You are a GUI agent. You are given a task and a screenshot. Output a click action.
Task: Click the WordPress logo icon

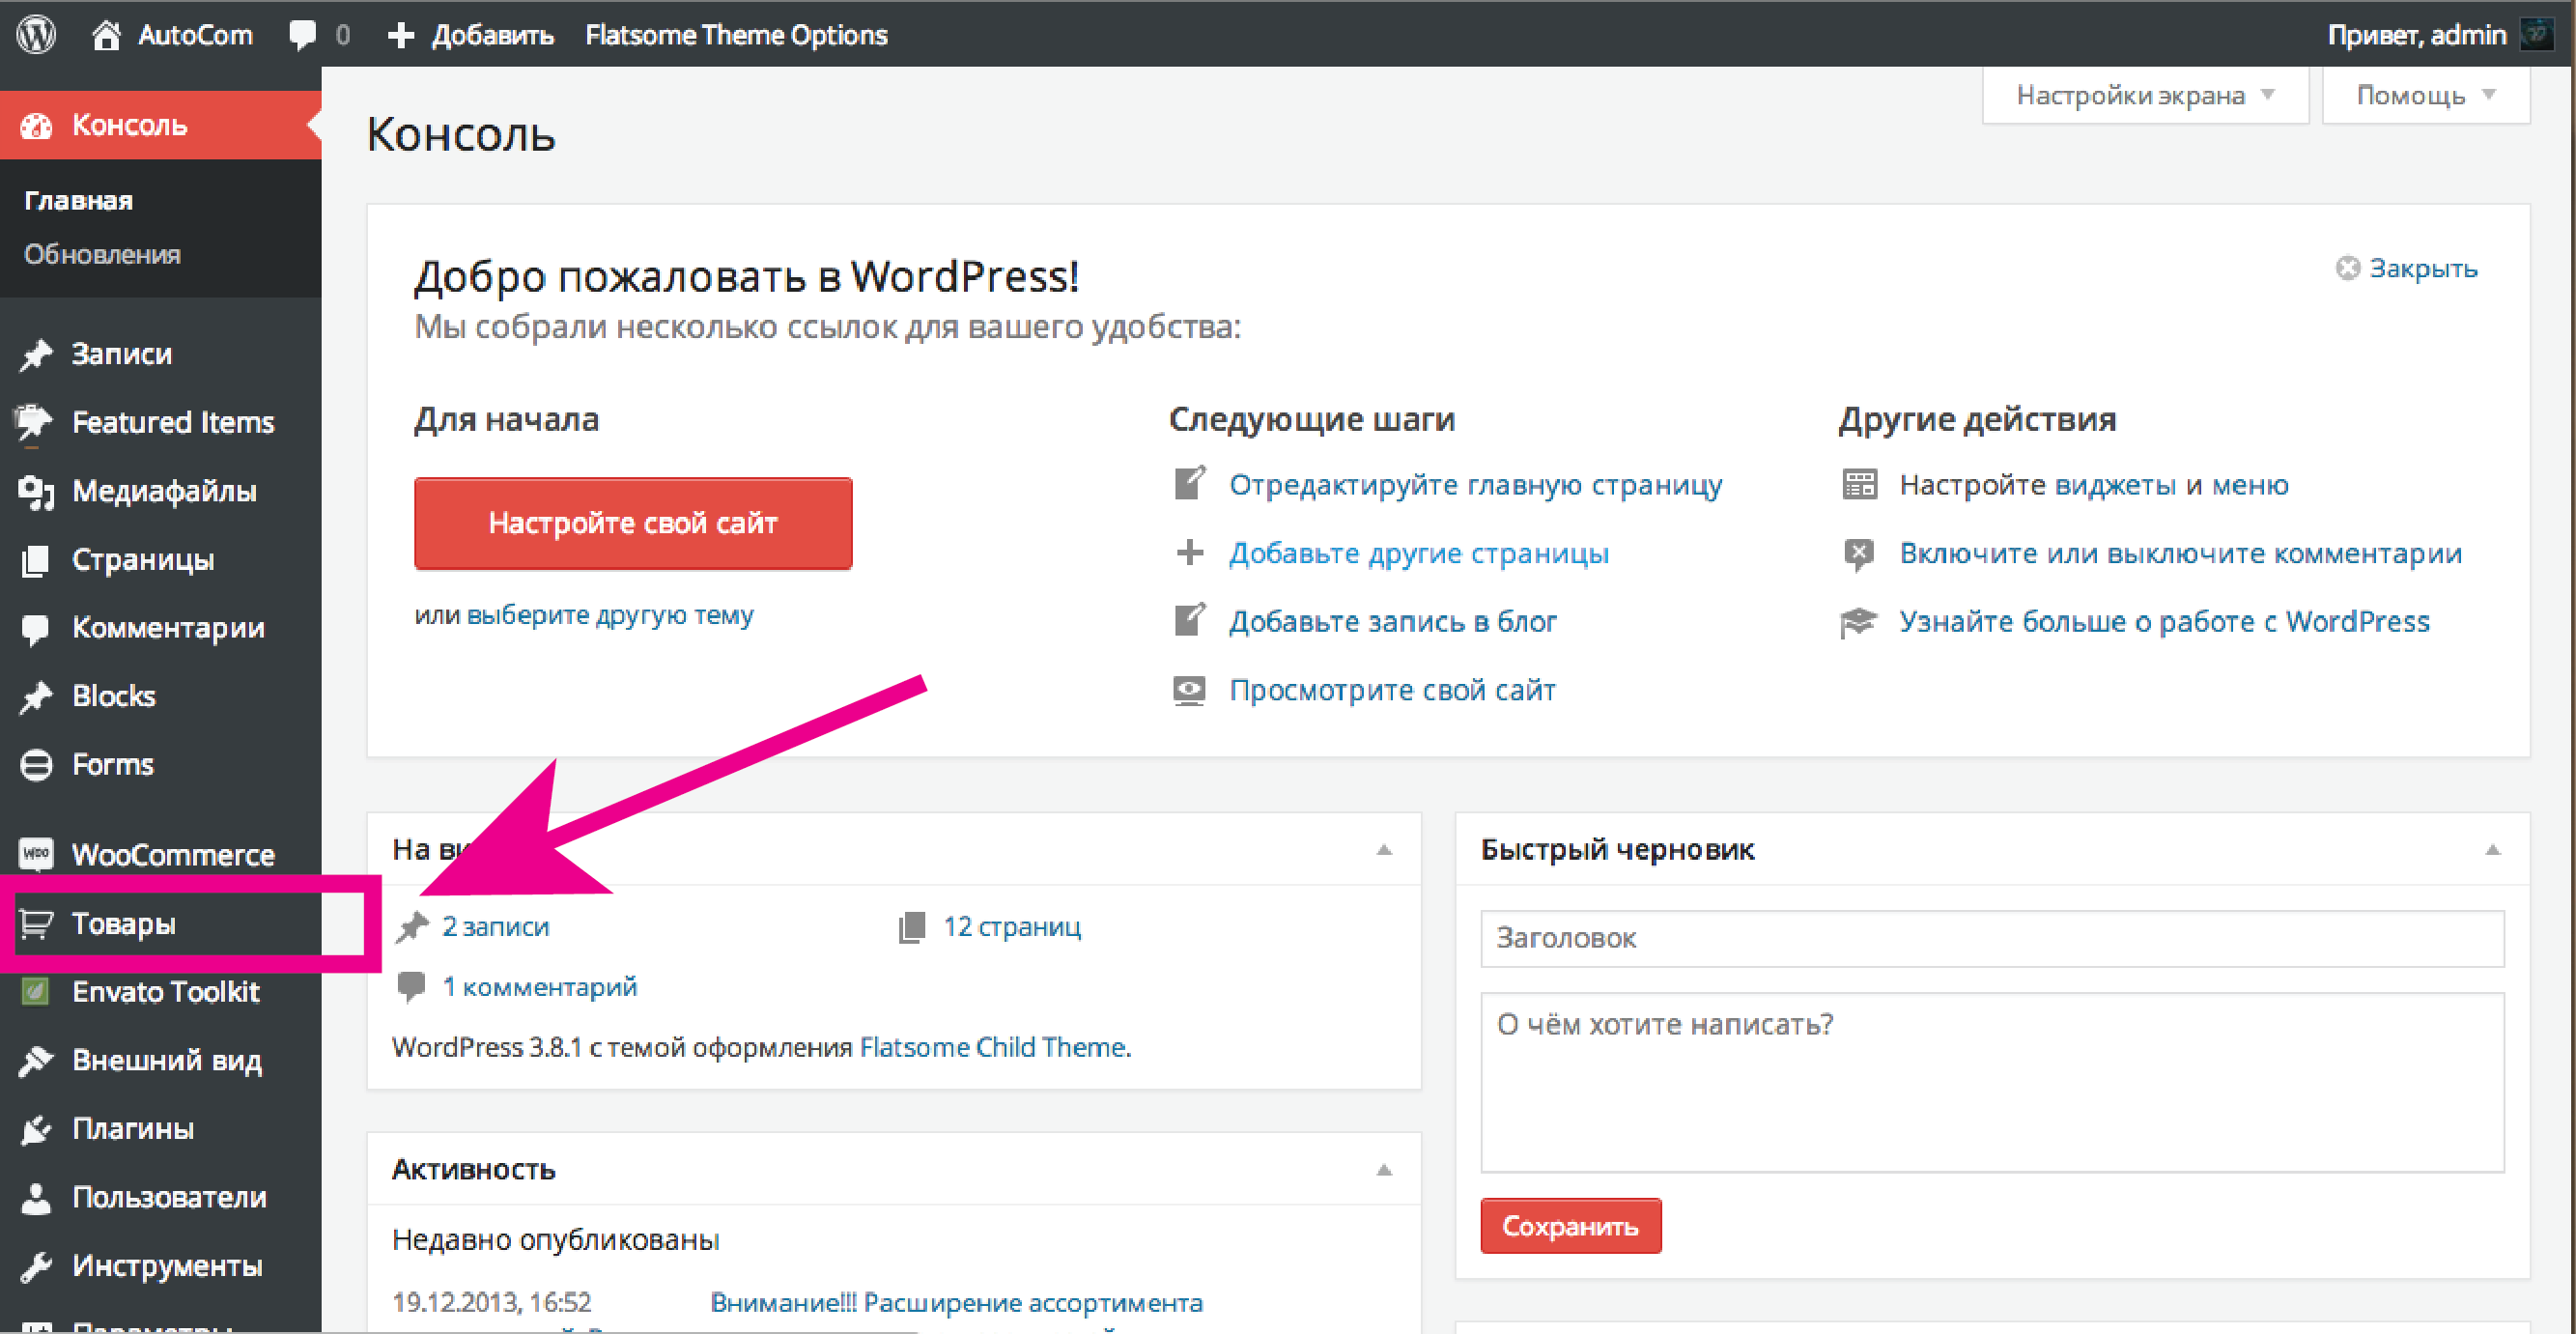pos(36,35)
